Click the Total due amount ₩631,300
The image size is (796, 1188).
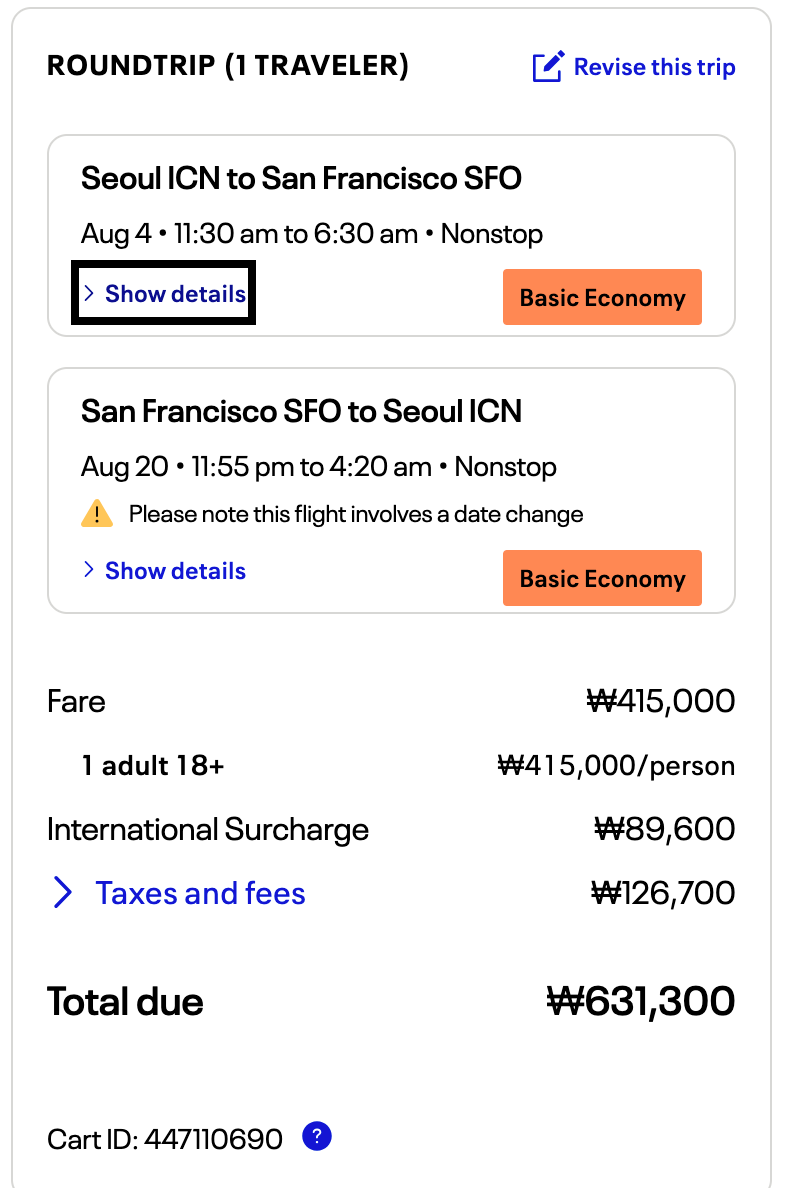(641, 1001)
